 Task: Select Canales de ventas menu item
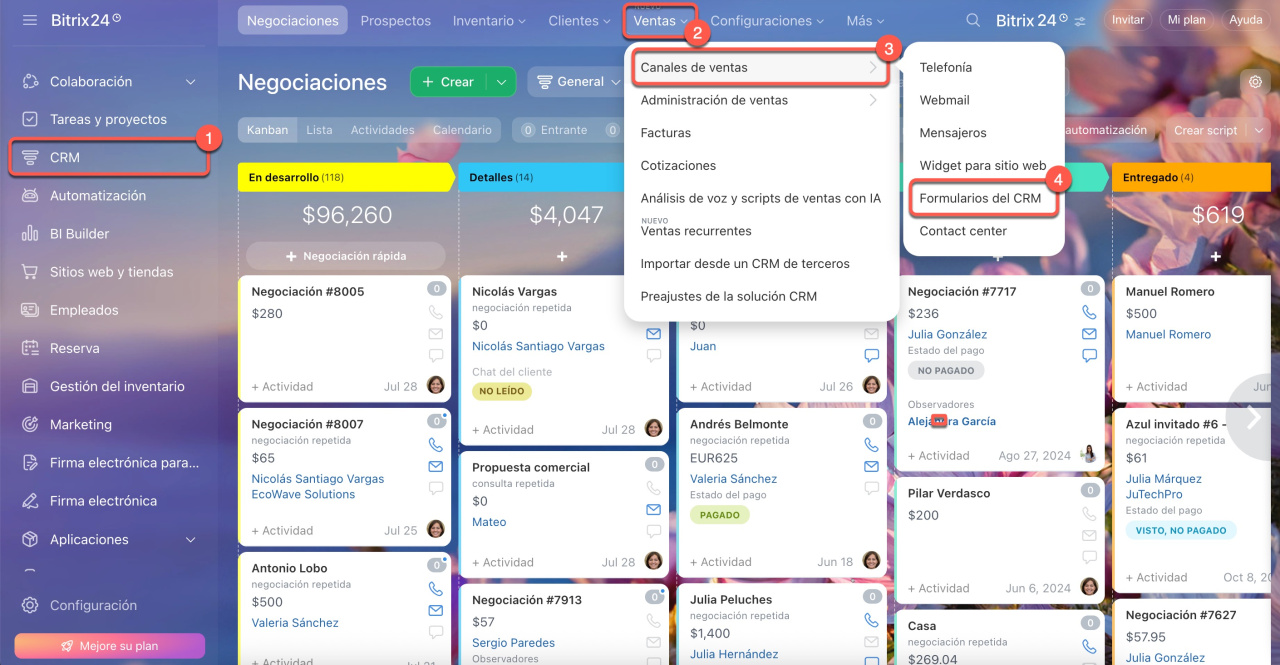760,67
